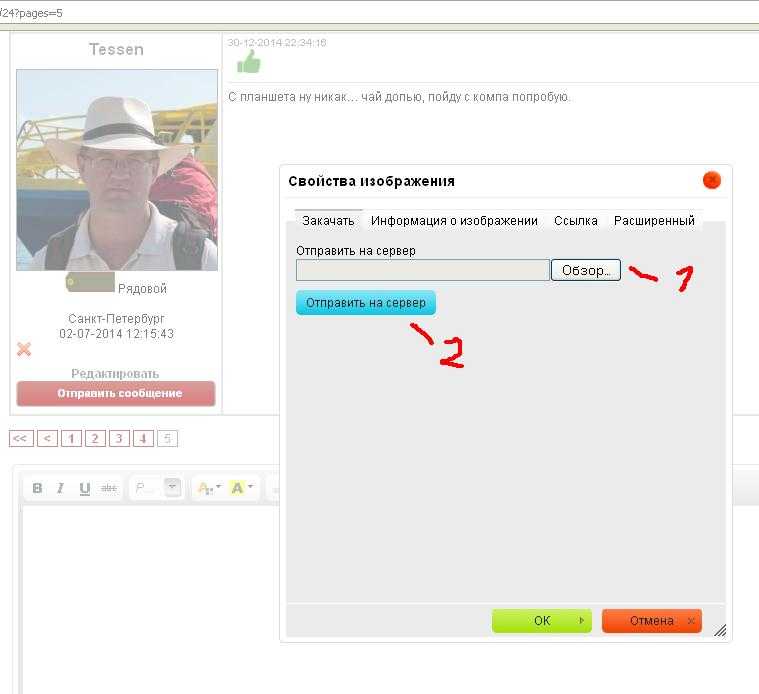Click the browser address bar URL
This screenshot has height=694, width=759.
pos(31,13)
